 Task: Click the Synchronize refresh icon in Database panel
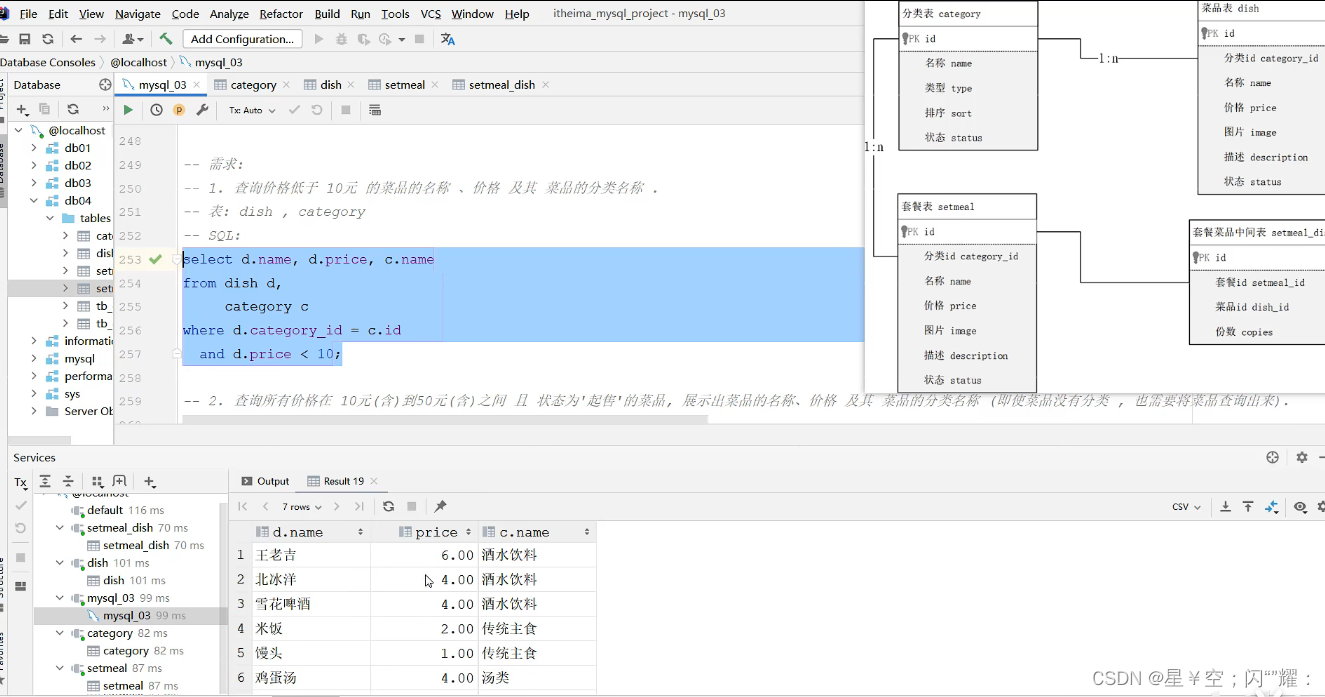click(72, 110)
